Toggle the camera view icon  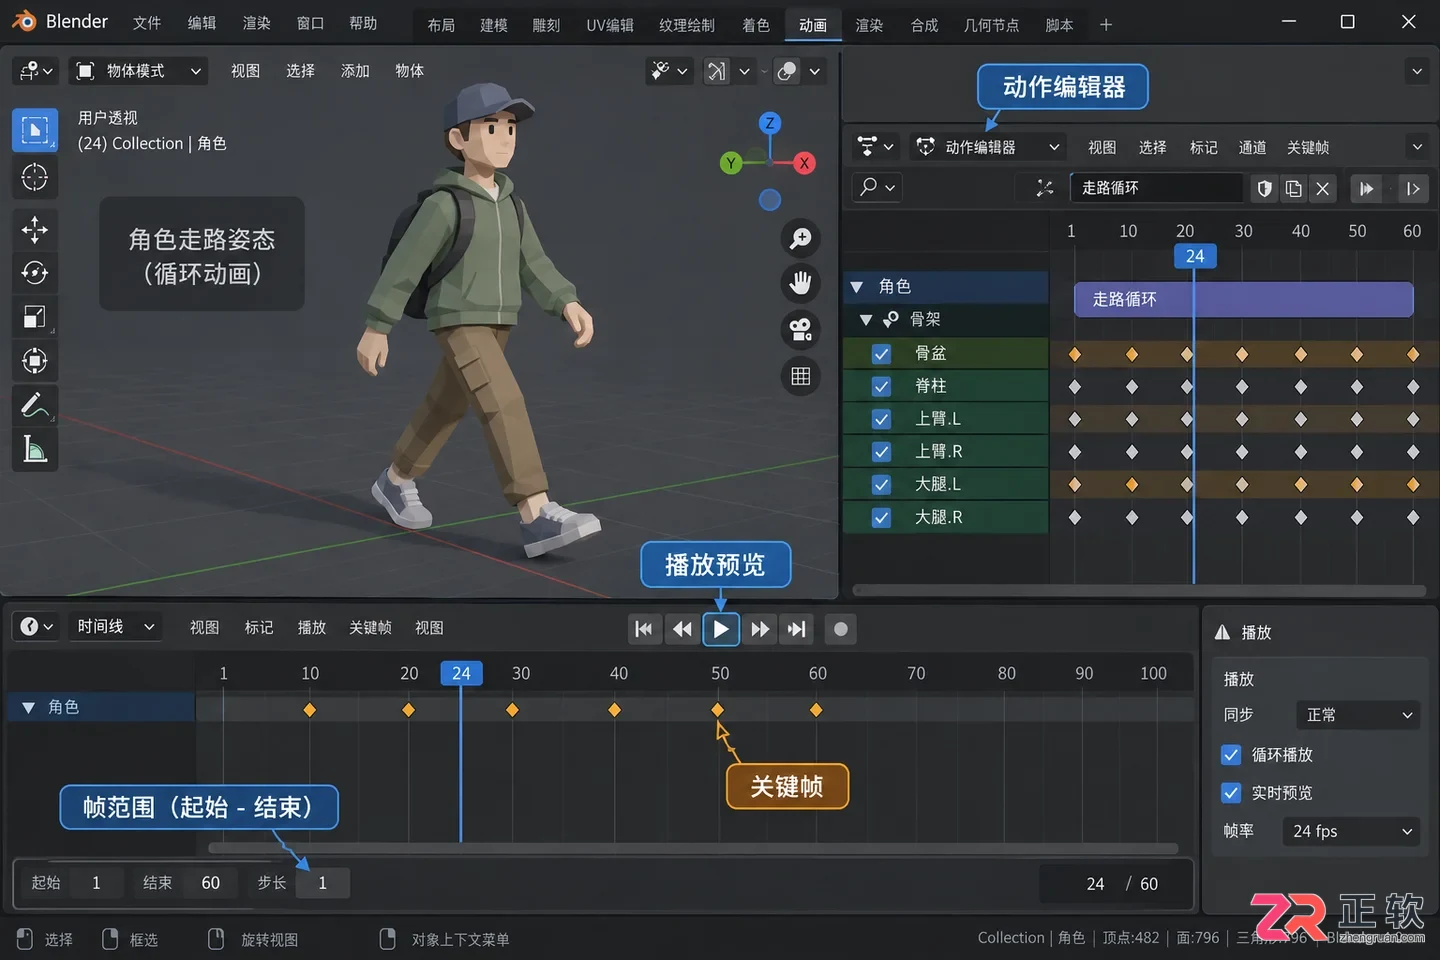tap(800, 329)
